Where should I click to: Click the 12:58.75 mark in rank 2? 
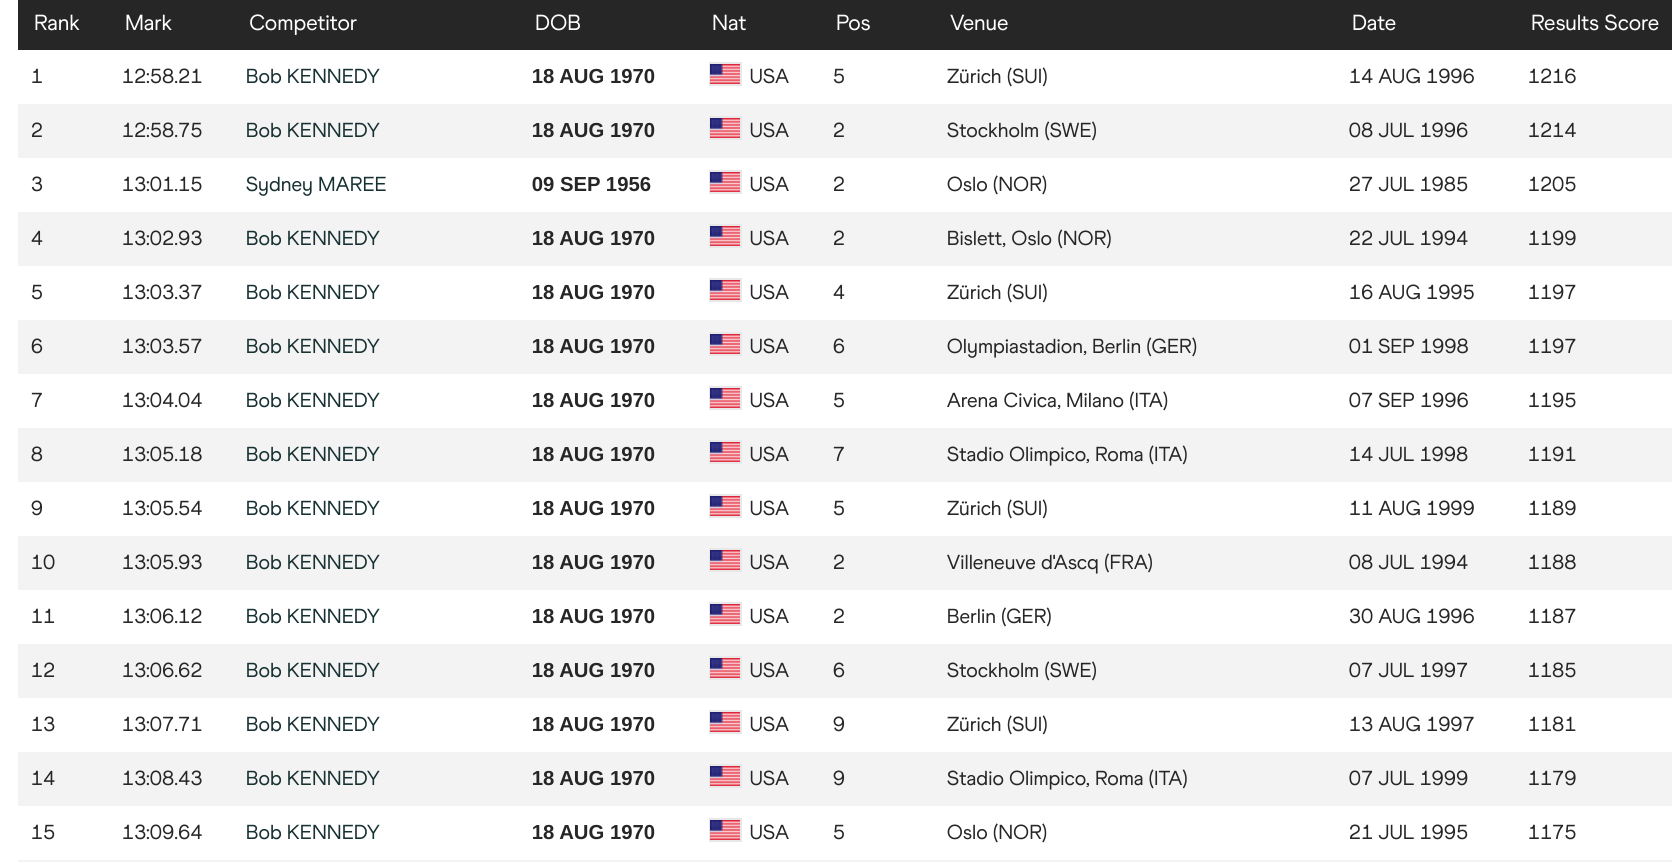pos(162,130)
